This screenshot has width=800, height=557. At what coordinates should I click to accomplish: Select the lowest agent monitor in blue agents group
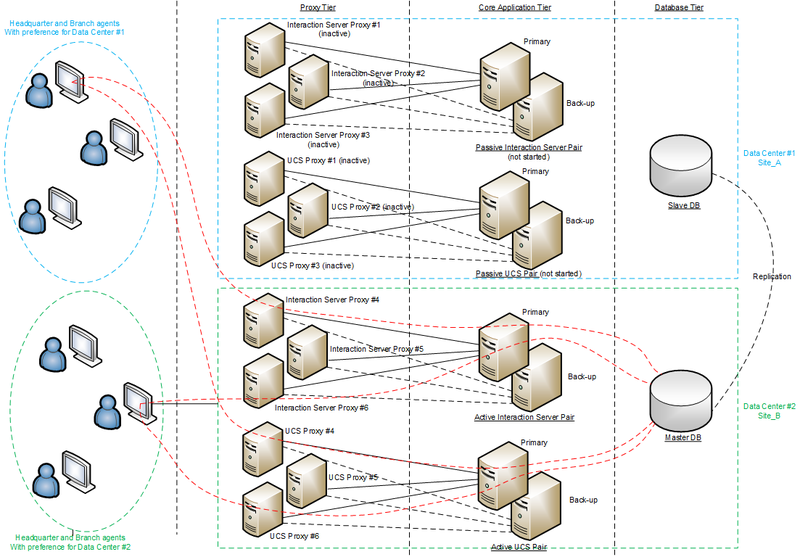coord(65,207)
